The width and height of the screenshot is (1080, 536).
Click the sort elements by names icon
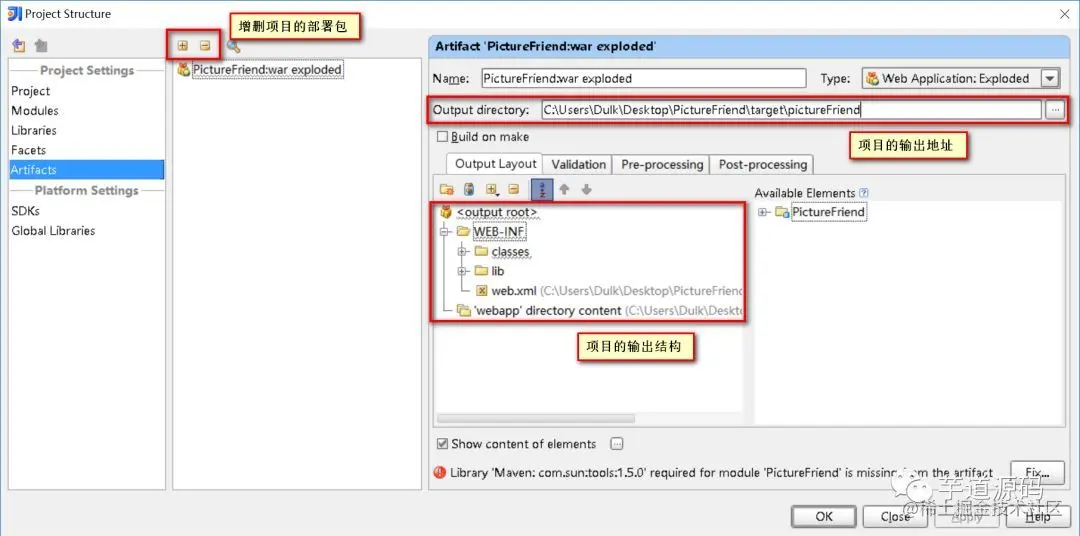point(541,189)
